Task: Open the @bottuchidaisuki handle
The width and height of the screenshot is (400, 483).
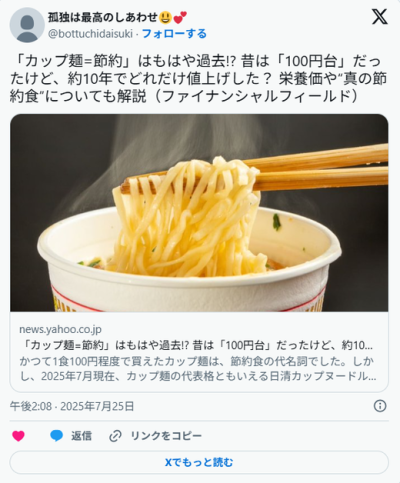Action: pos(91,34)
